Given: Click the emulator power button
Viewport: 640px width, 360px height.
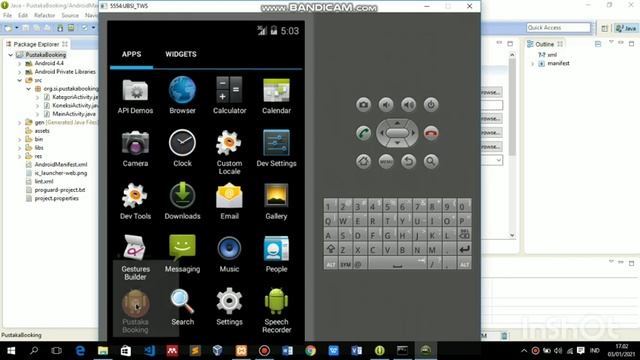Looking at the screenshot, I should 431,105.
